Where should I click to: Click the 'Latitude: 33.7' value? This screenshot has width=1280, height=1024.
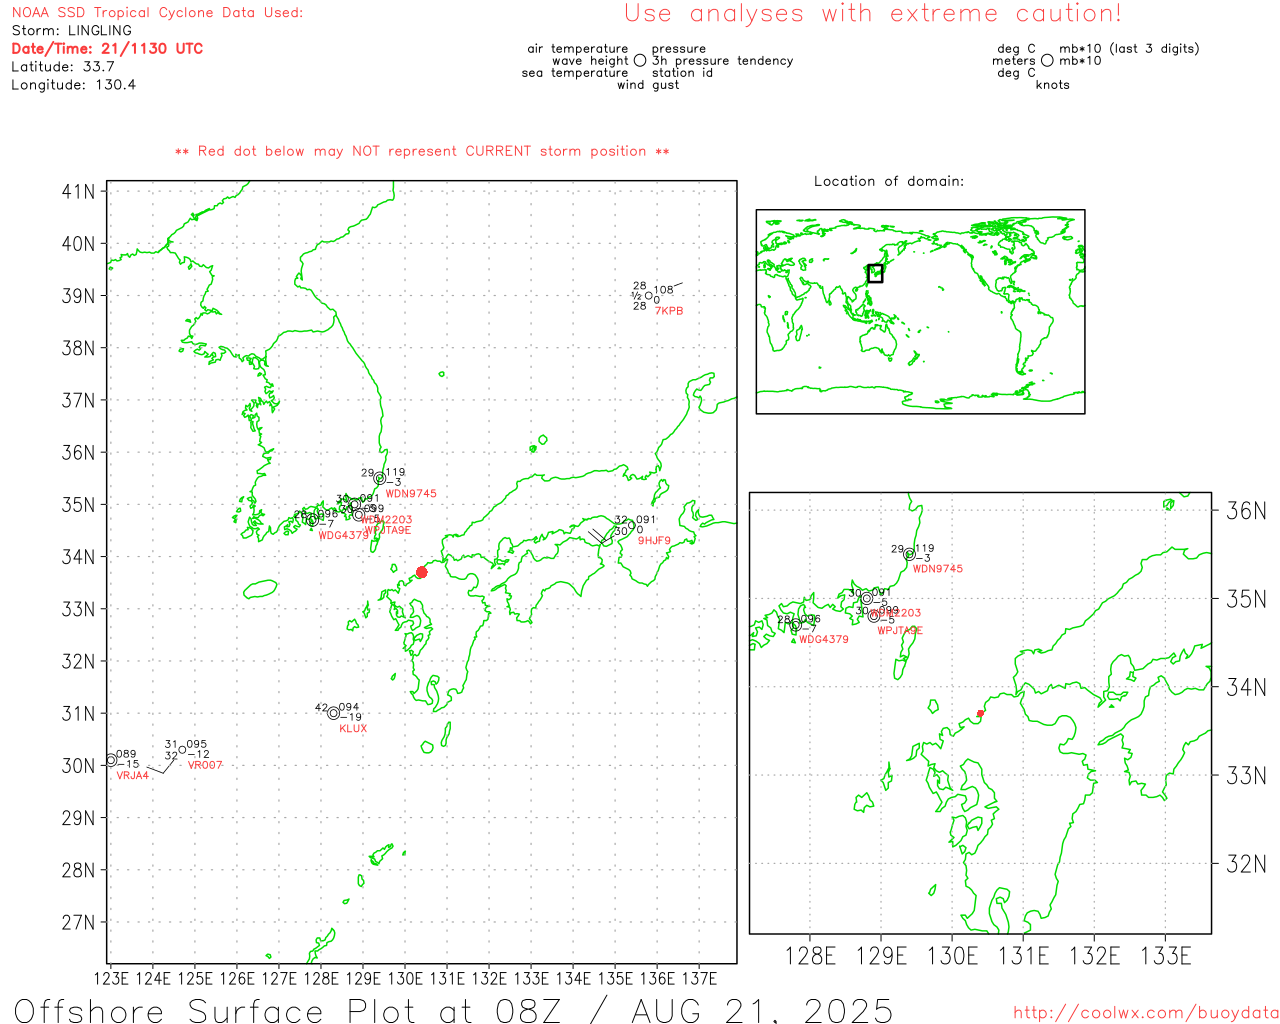(63, 66)
